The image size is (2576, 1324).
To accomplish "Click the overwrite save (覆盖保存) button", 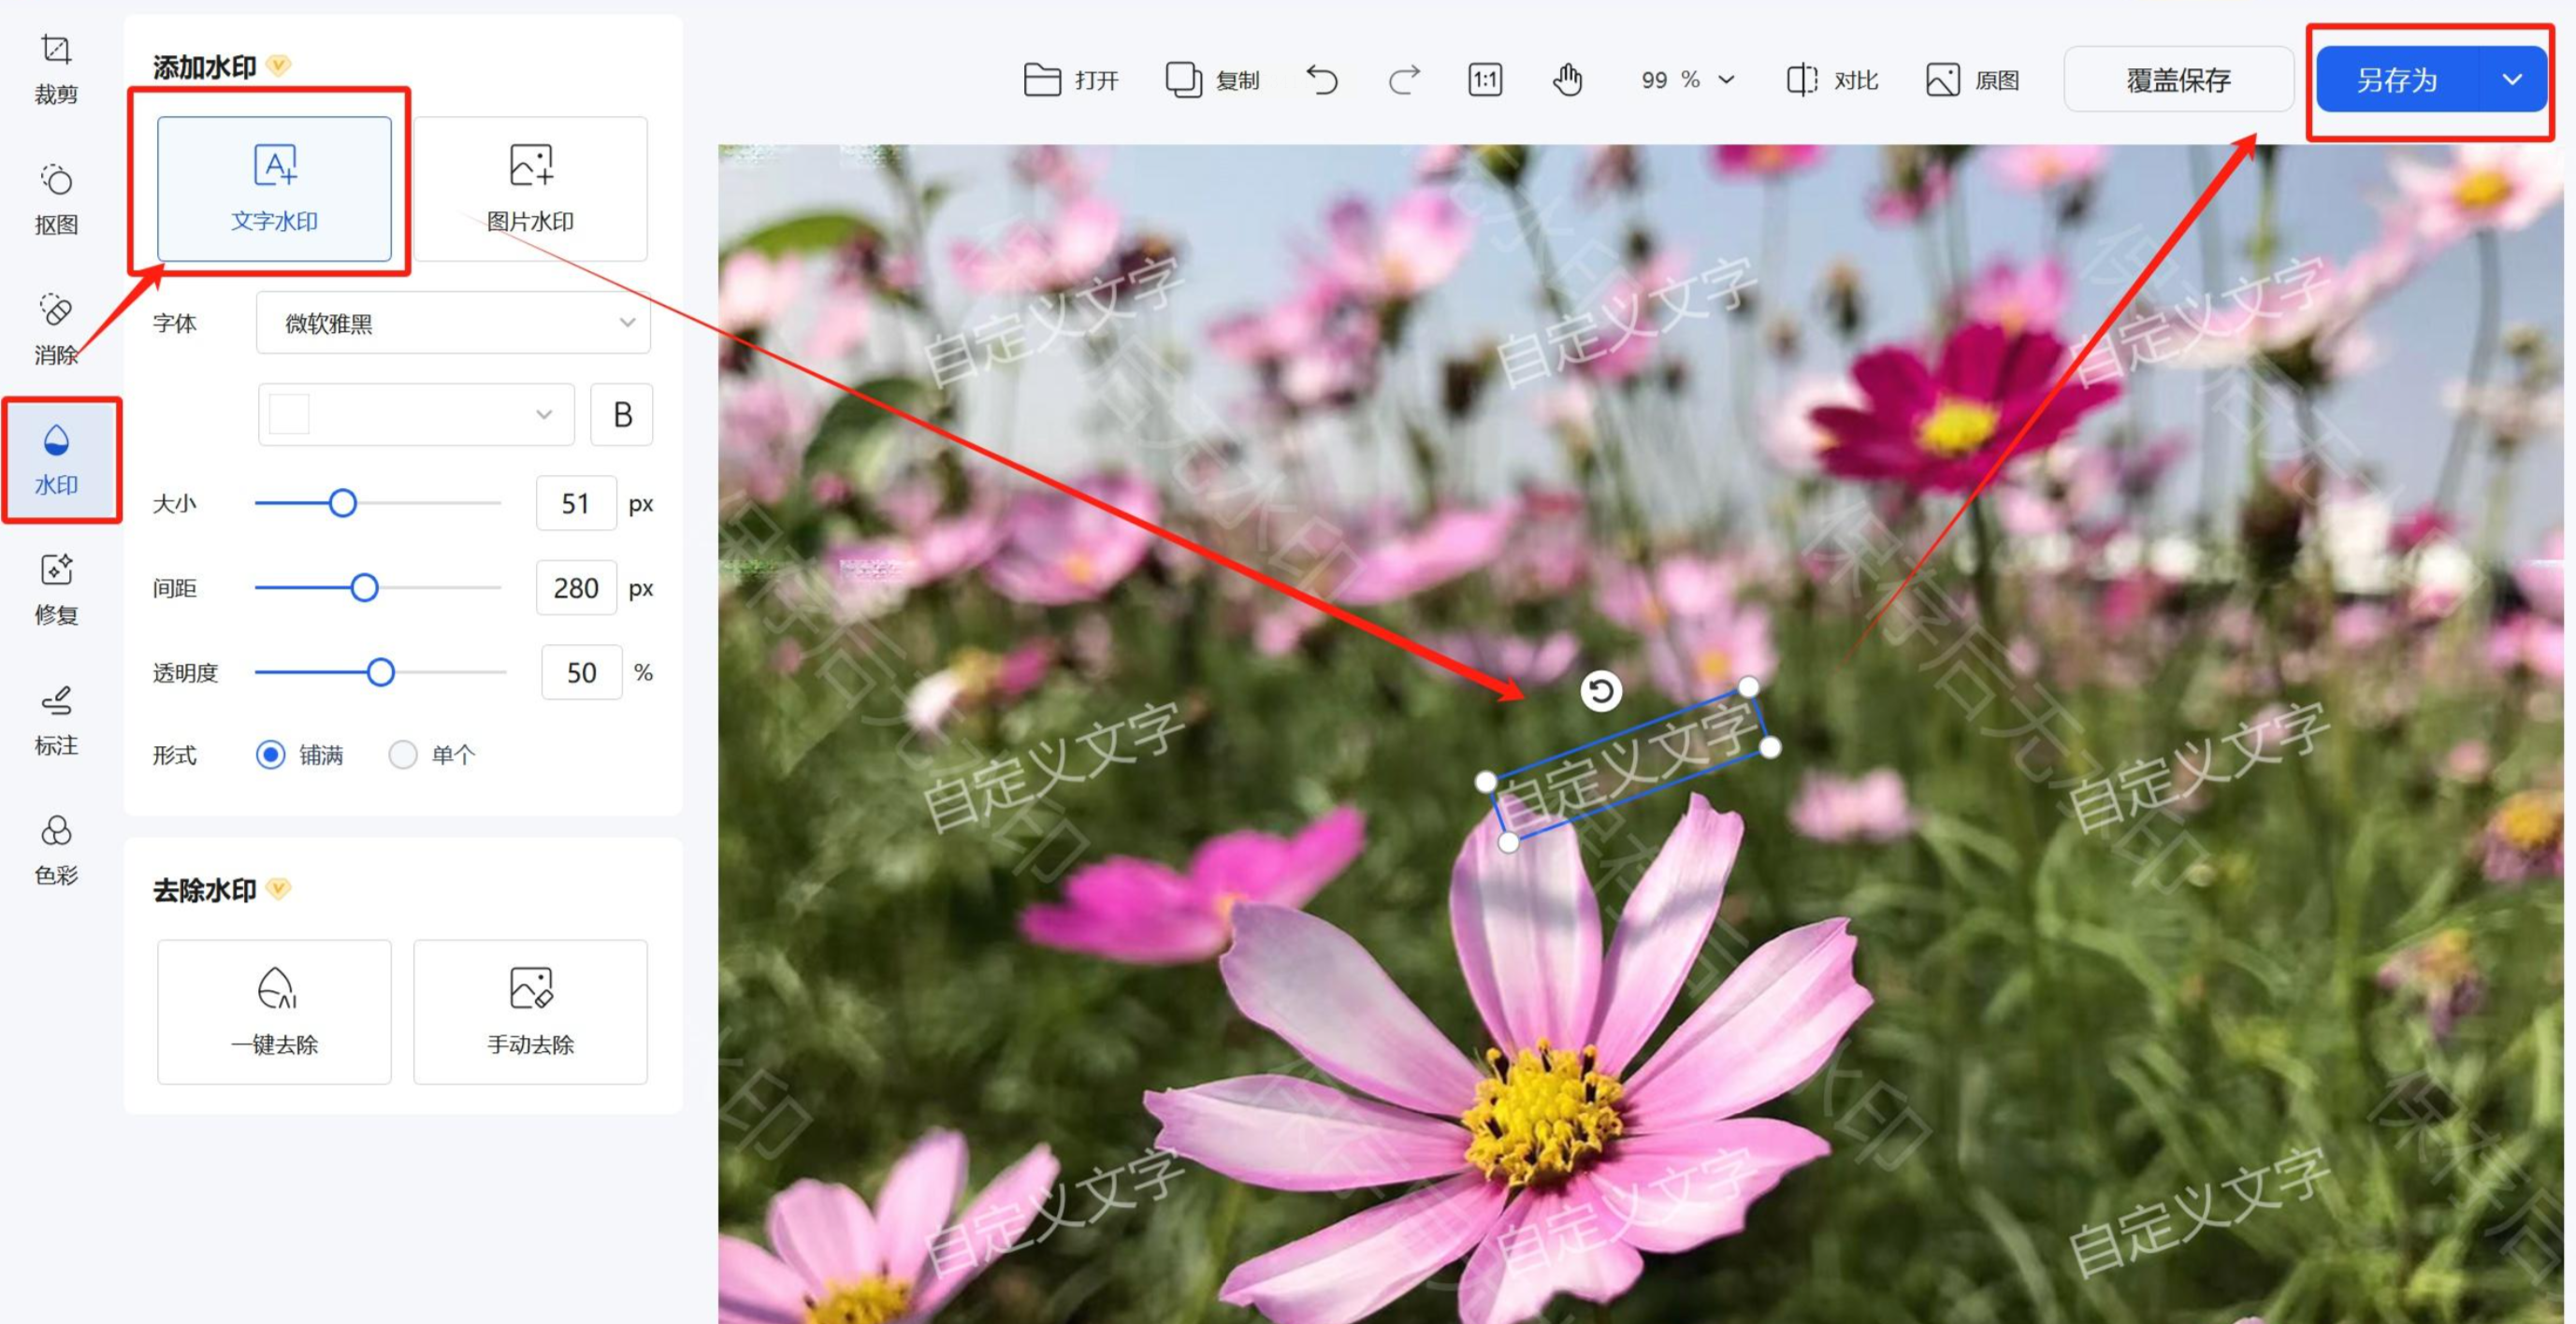I will (2178, 80).
